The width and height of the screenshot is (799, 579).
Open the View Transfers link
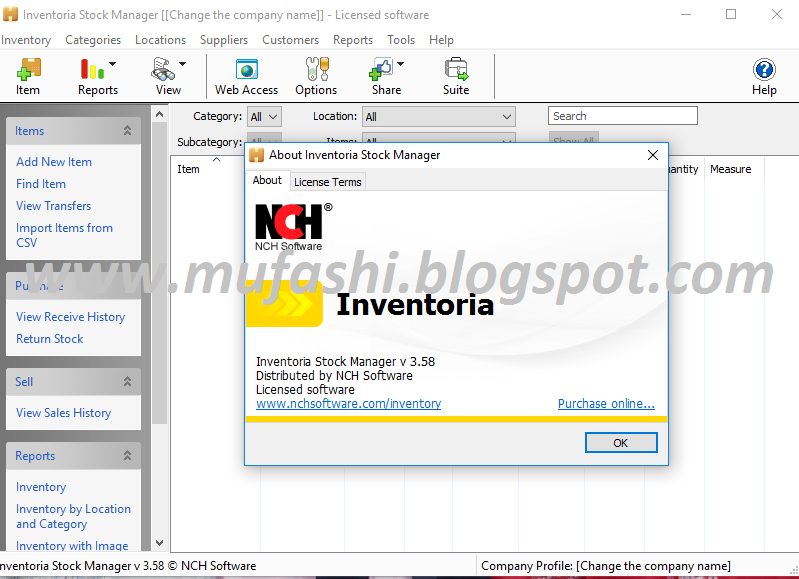[54, 205]
